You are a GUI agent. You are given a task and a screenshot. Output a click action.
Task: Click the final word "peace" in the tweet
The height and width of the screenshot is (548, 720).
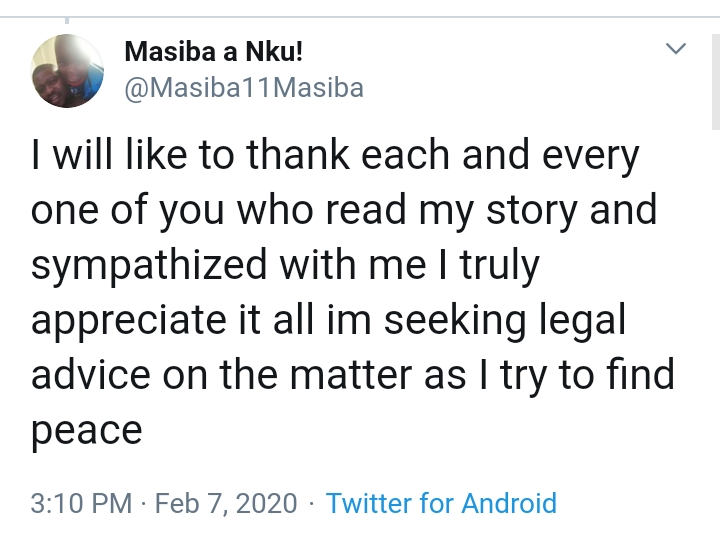(x=87, y=431)
